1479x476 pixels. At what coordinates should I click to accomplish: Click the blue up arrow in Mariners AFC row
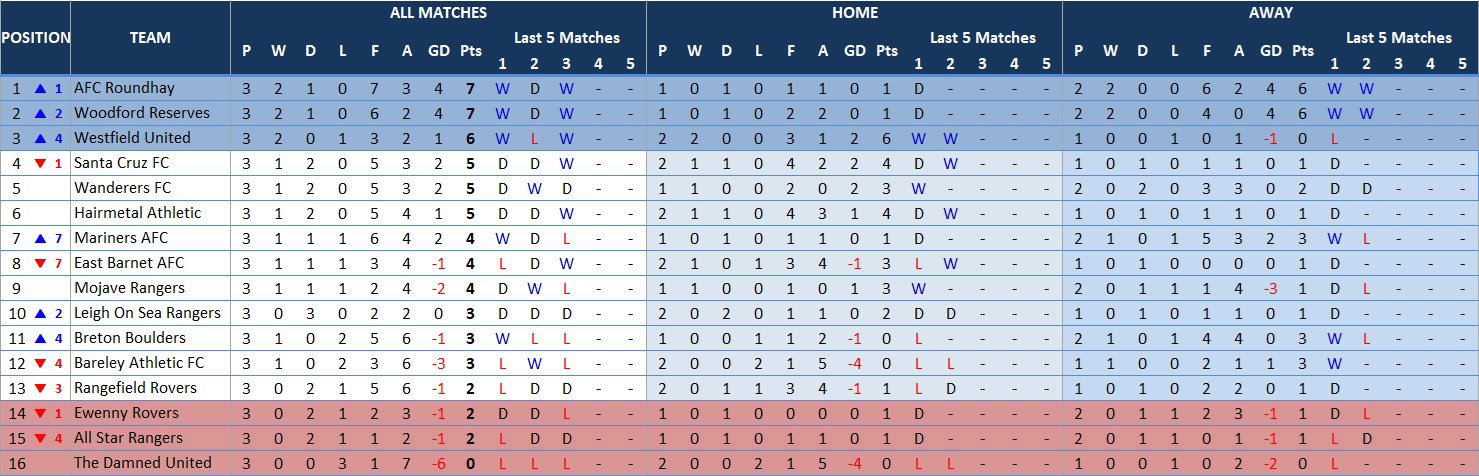click(x=41, y=238)
